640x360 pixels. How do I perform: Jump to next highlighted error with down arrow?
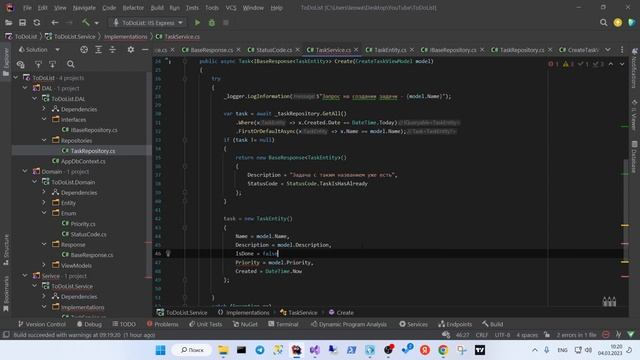point(622,64)
